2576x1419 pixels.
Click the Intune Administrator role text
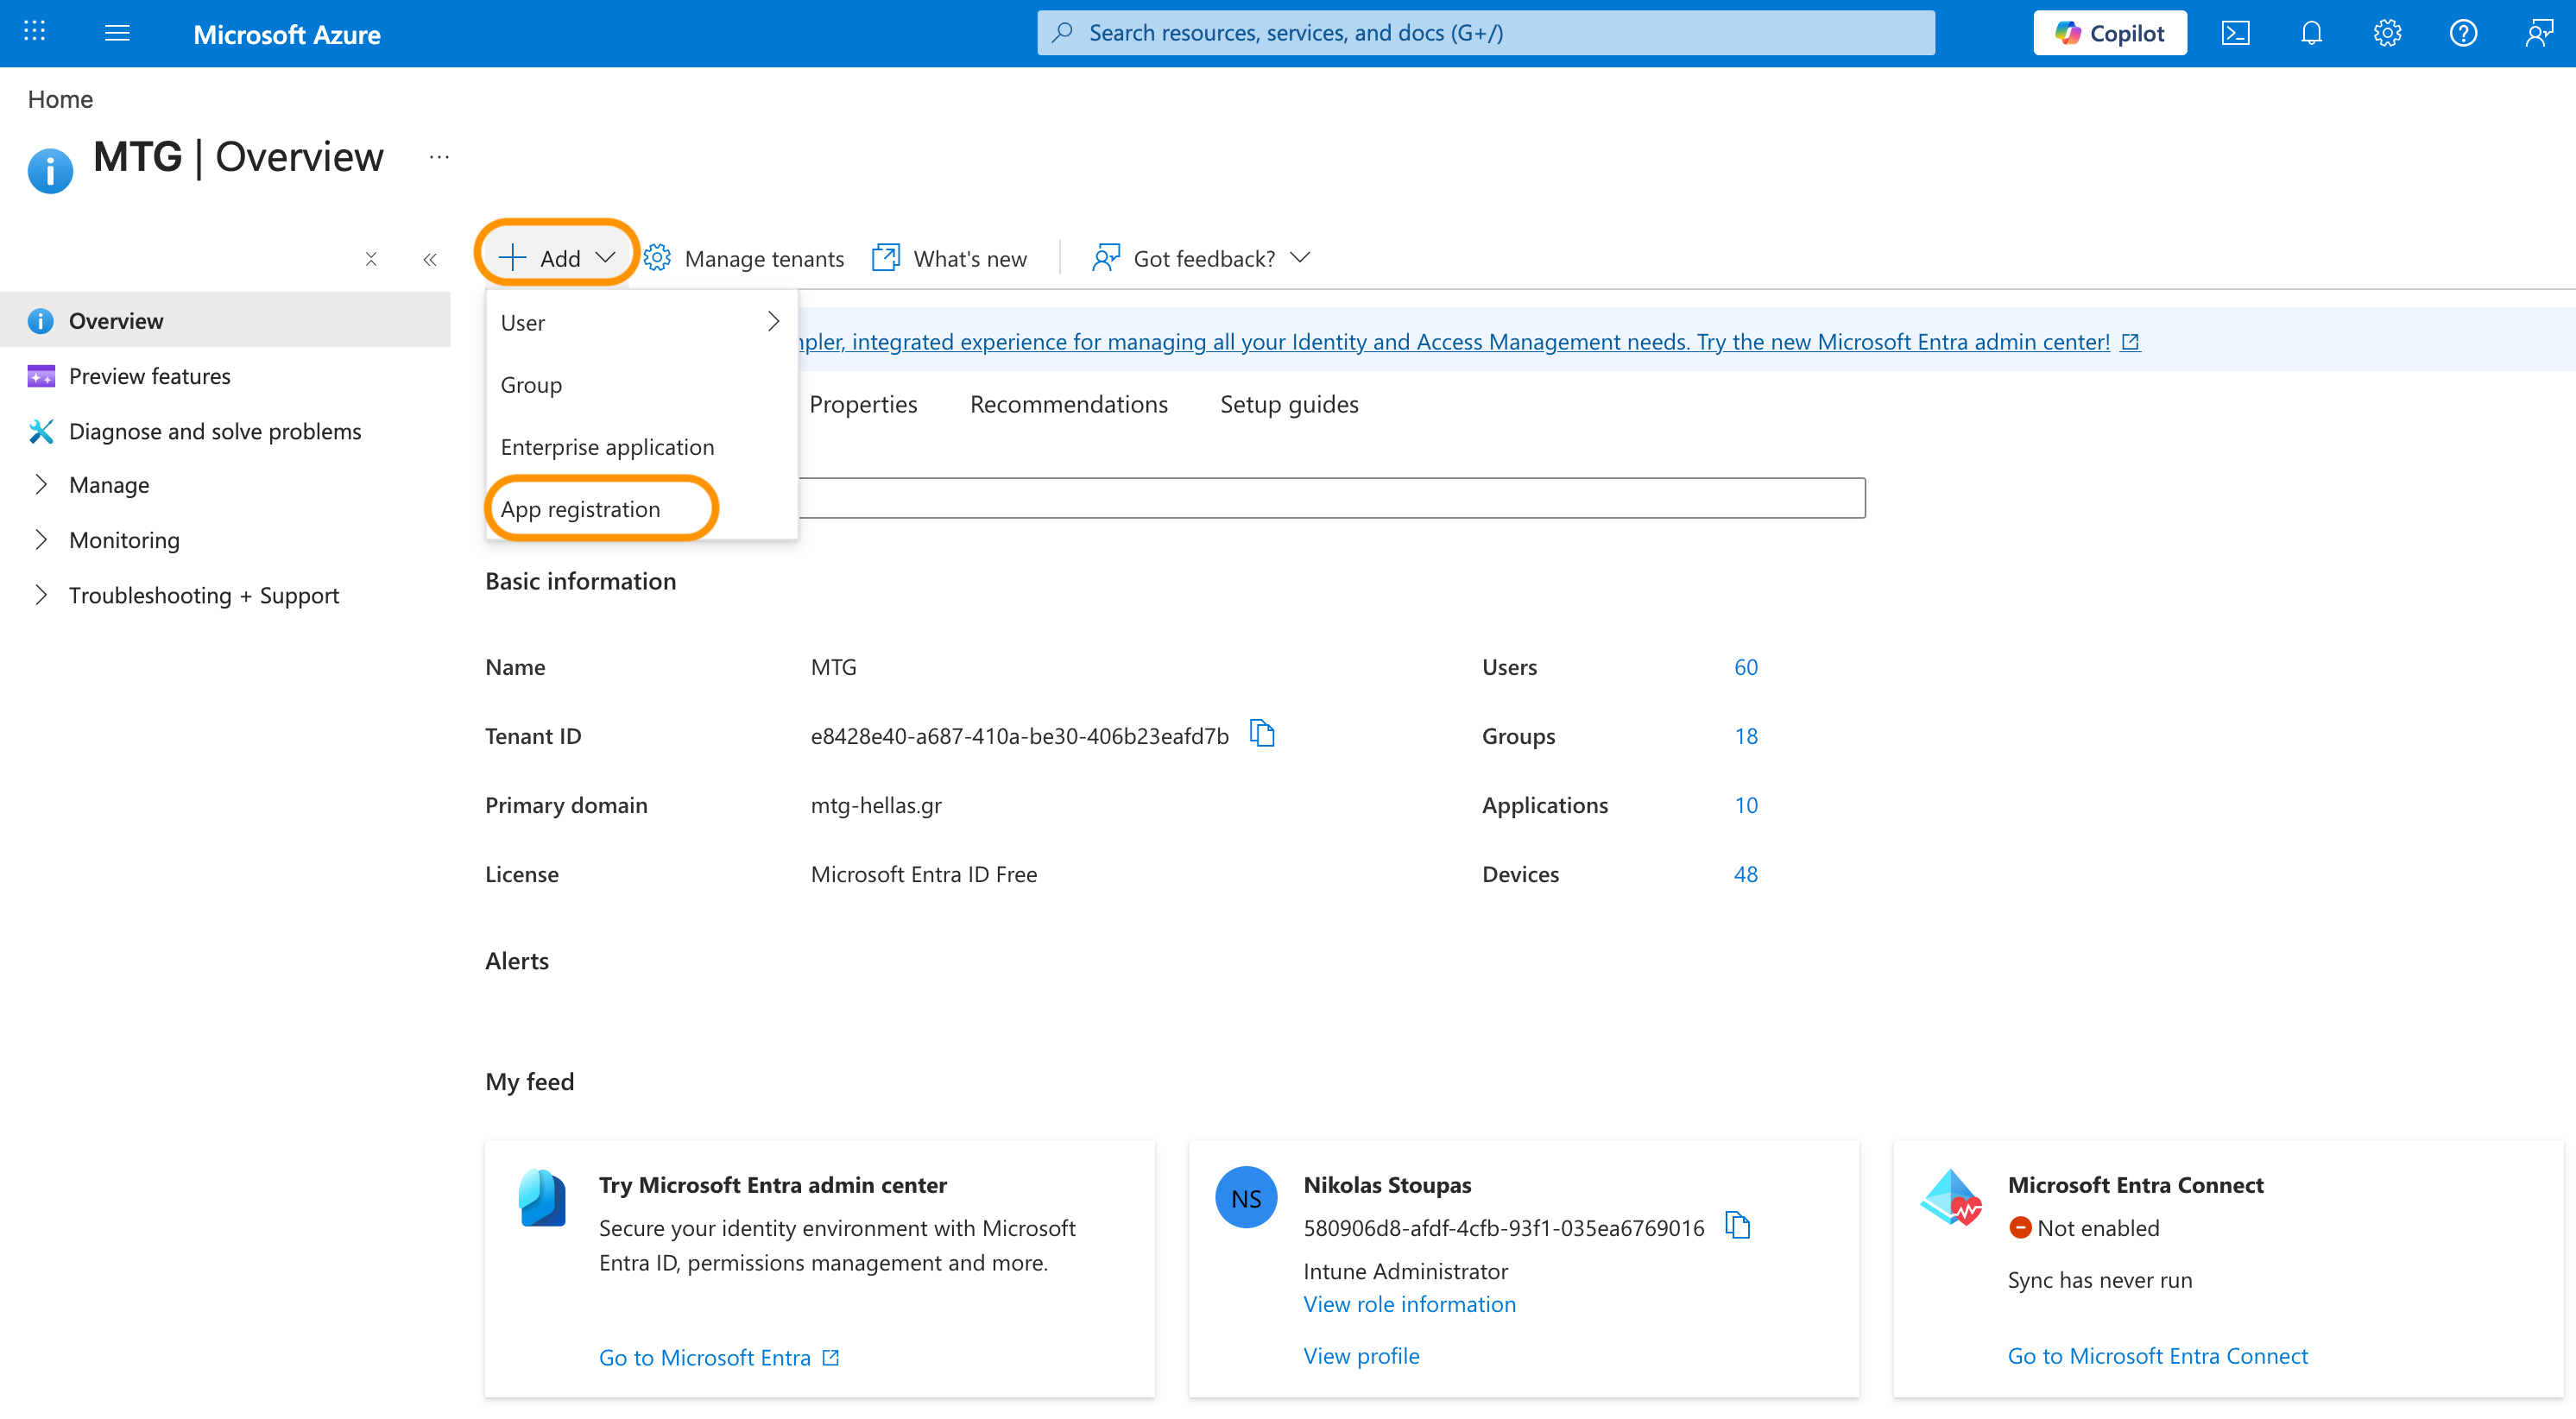(1405, 1271)
